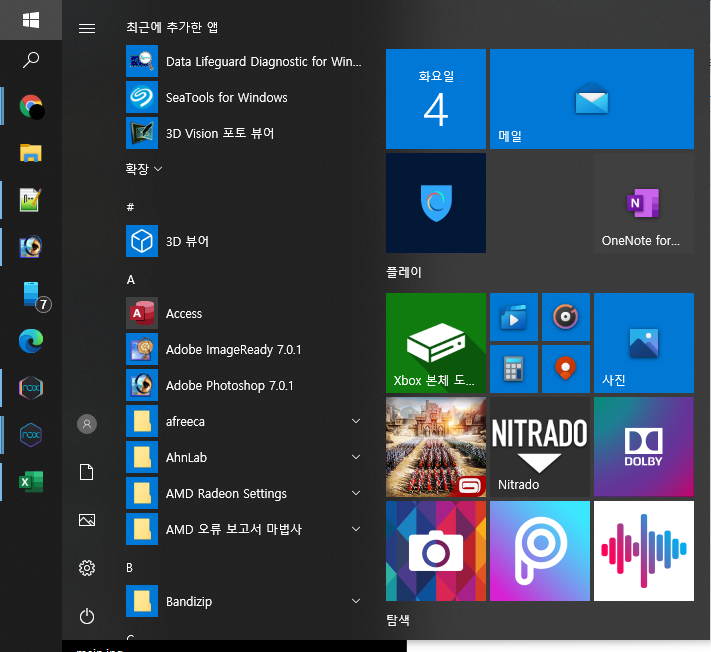Expand the Bandizip folder
This screenshot has height=652, width=711.
click(x=244, y=601)
